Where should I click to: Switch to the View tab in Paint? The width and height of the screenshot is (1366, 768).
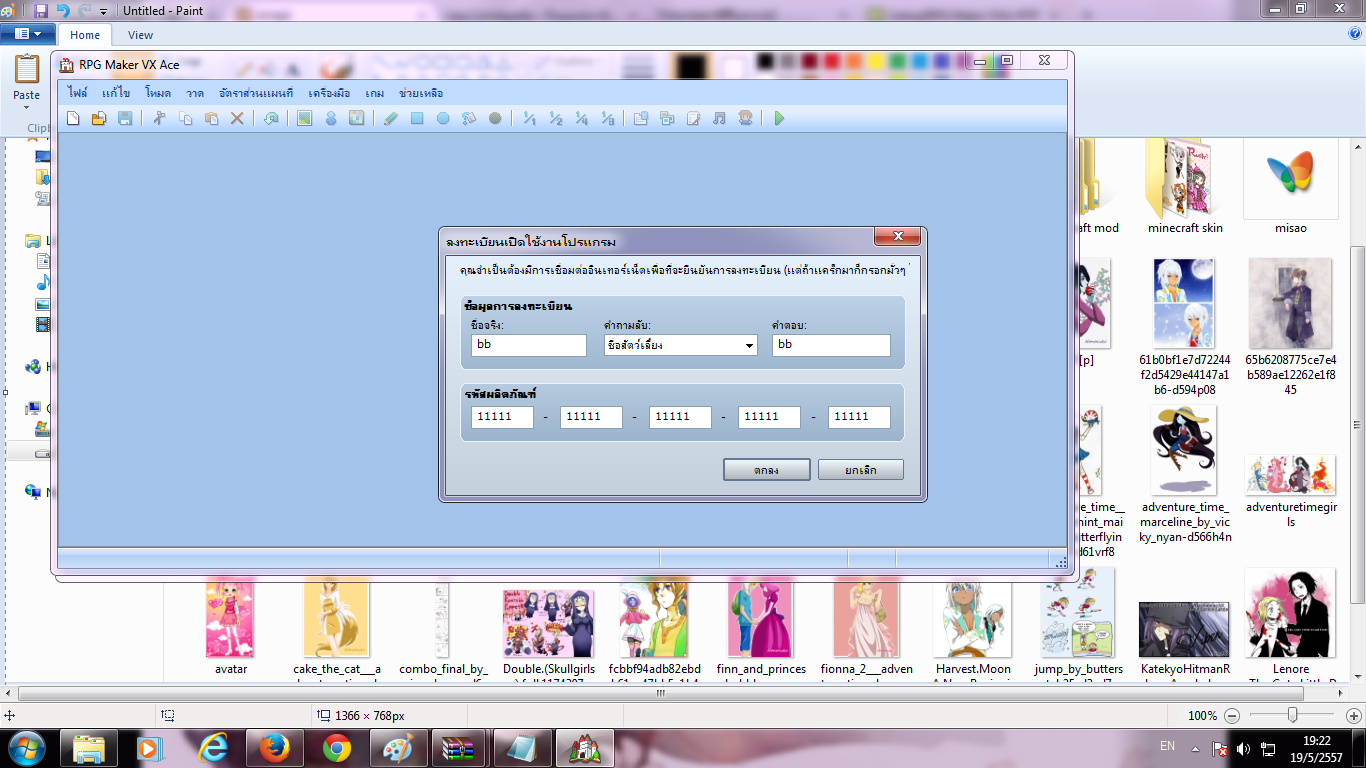click(x=141, y=35)
